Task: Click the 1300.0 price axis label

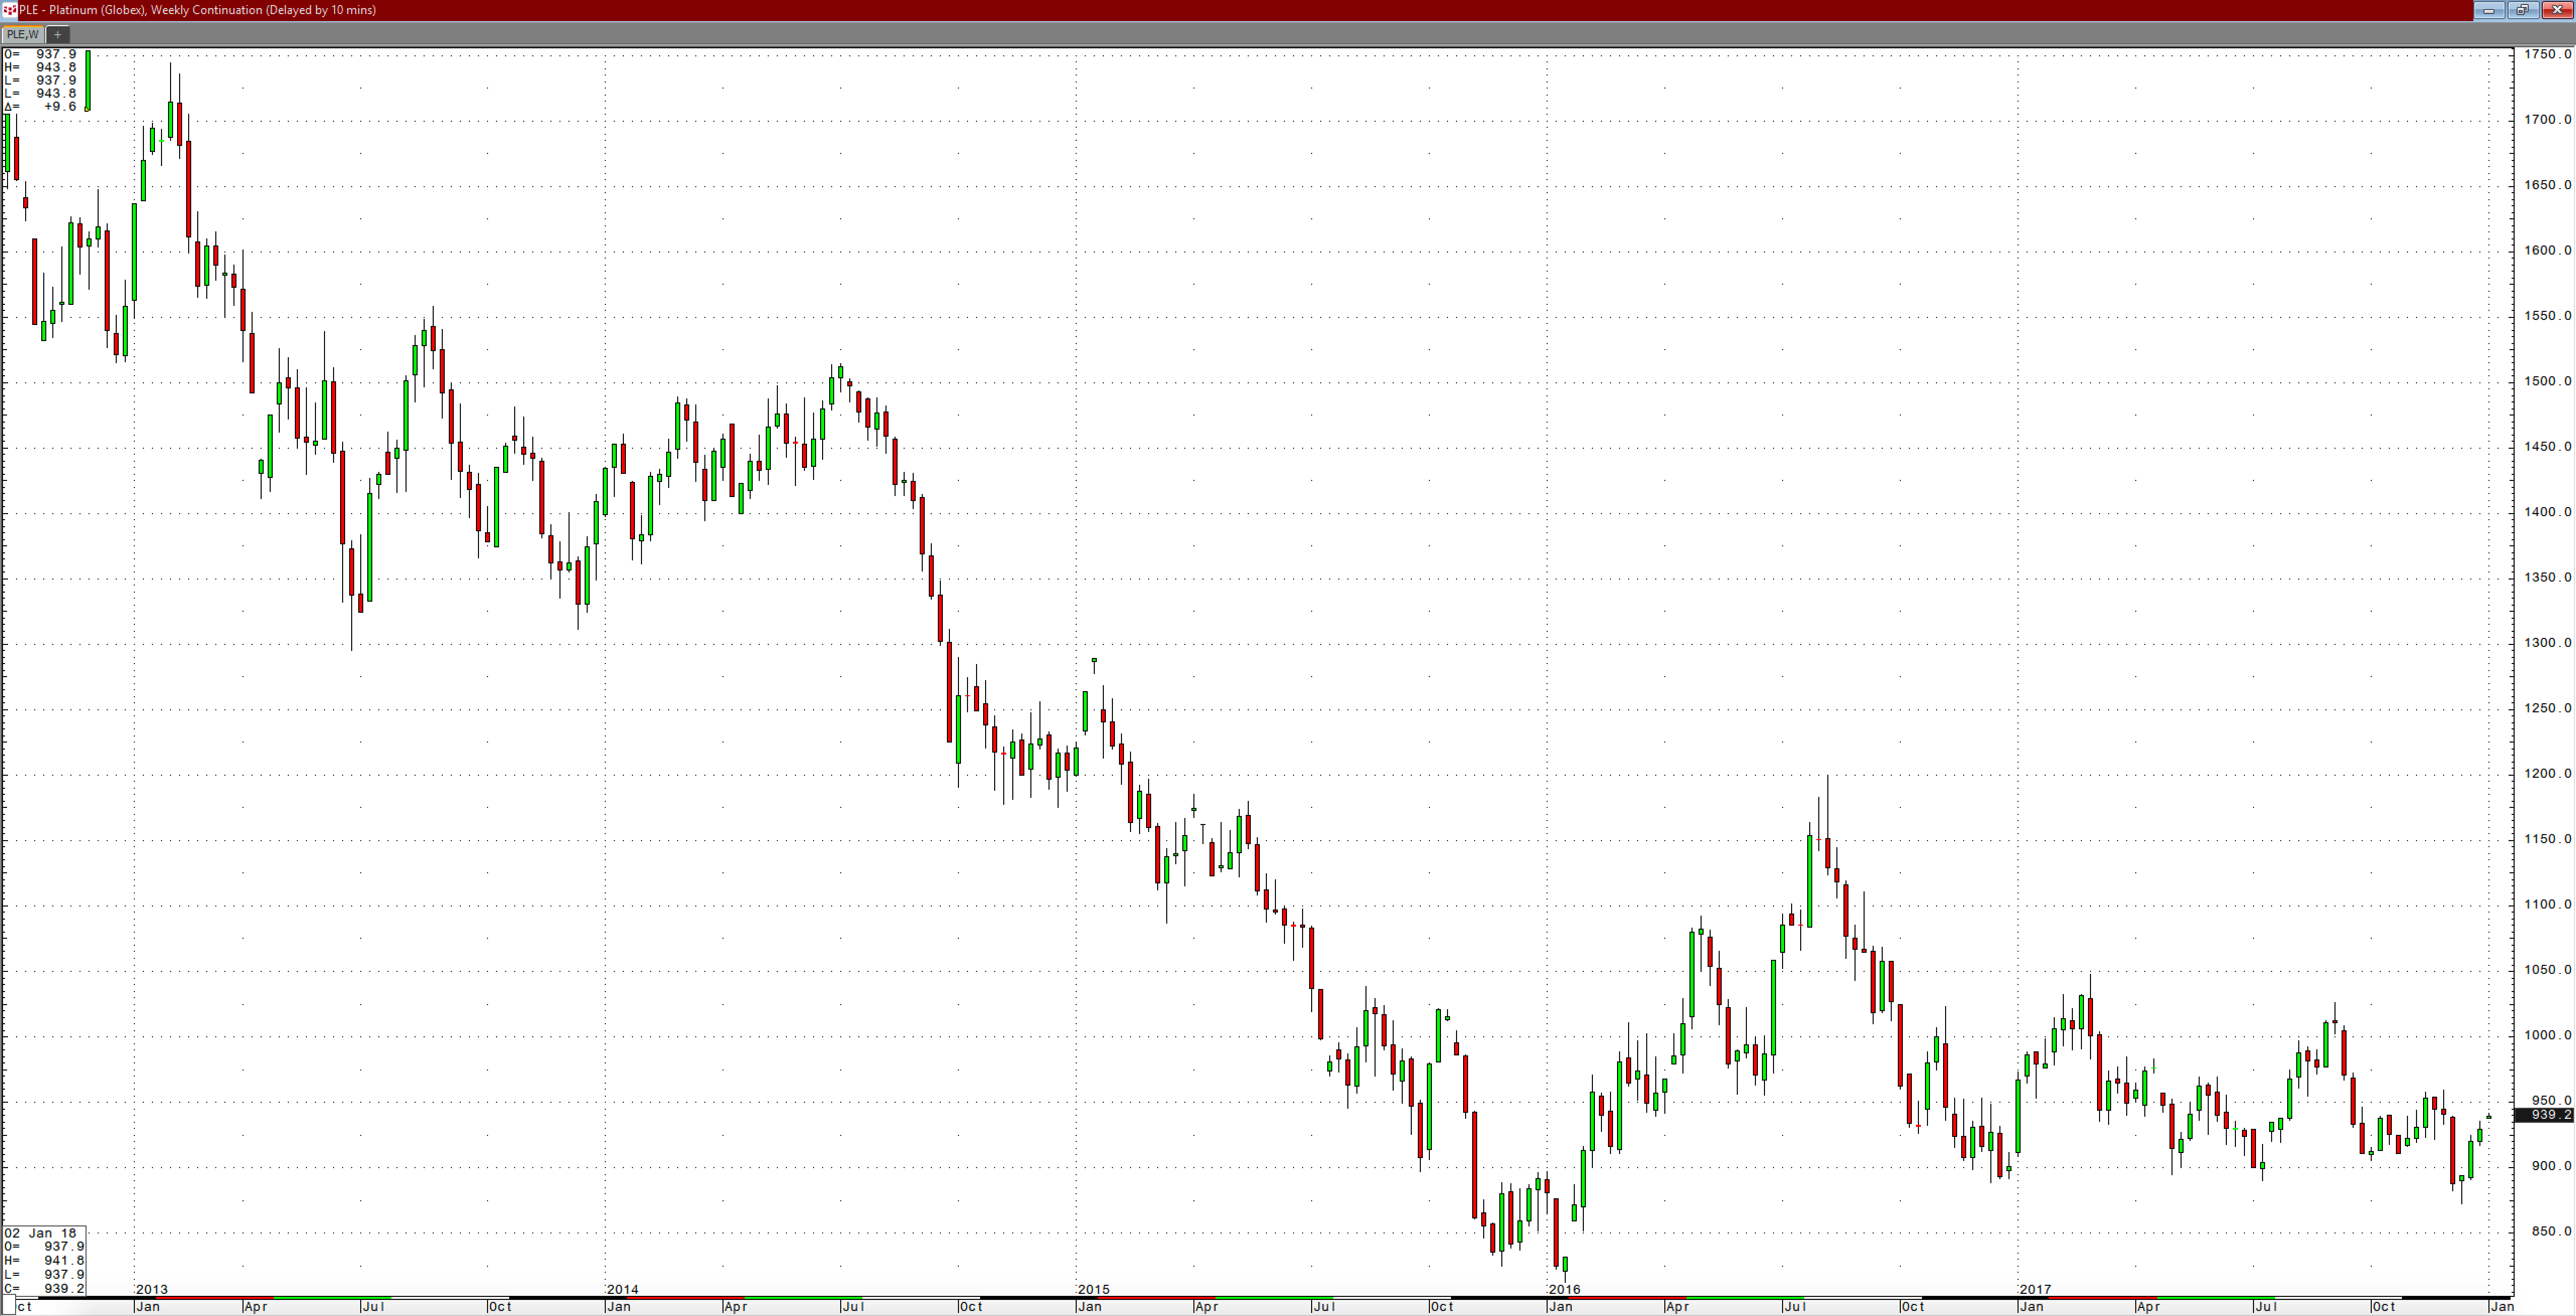Action: click(2547, 643)
